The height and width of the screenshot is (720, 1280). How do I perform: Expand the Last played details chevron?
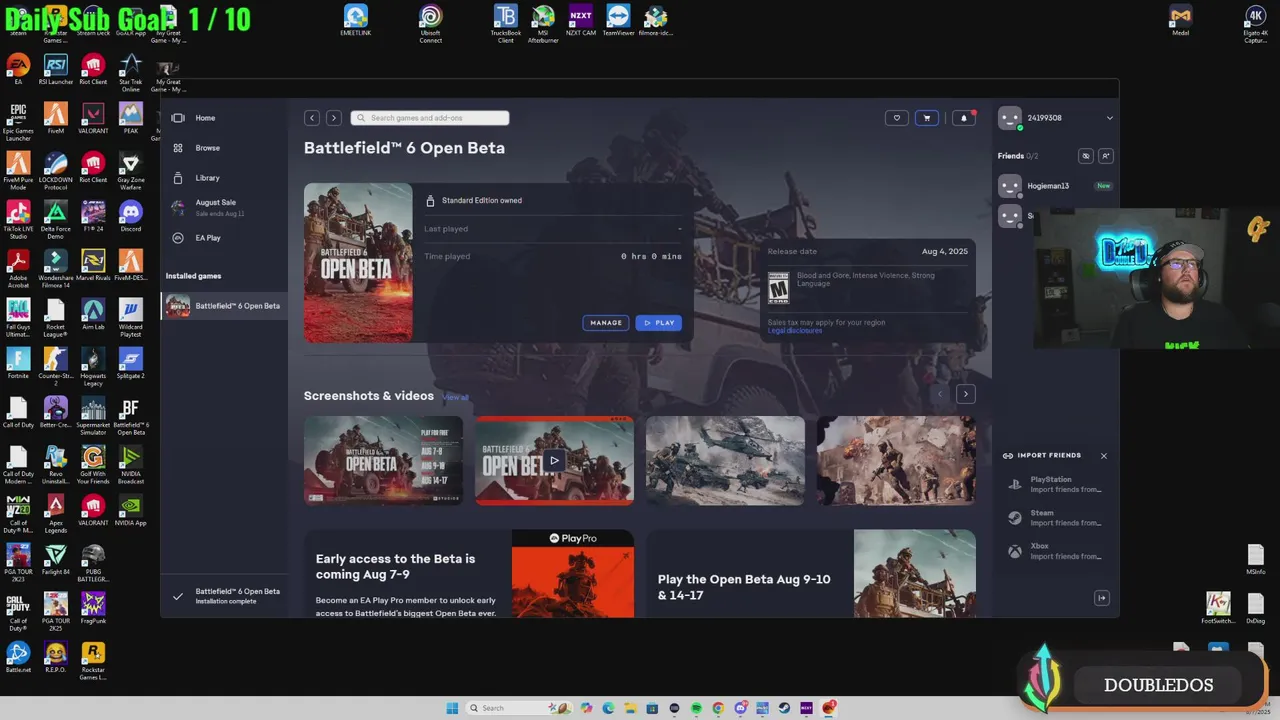[x=680, y=229]
